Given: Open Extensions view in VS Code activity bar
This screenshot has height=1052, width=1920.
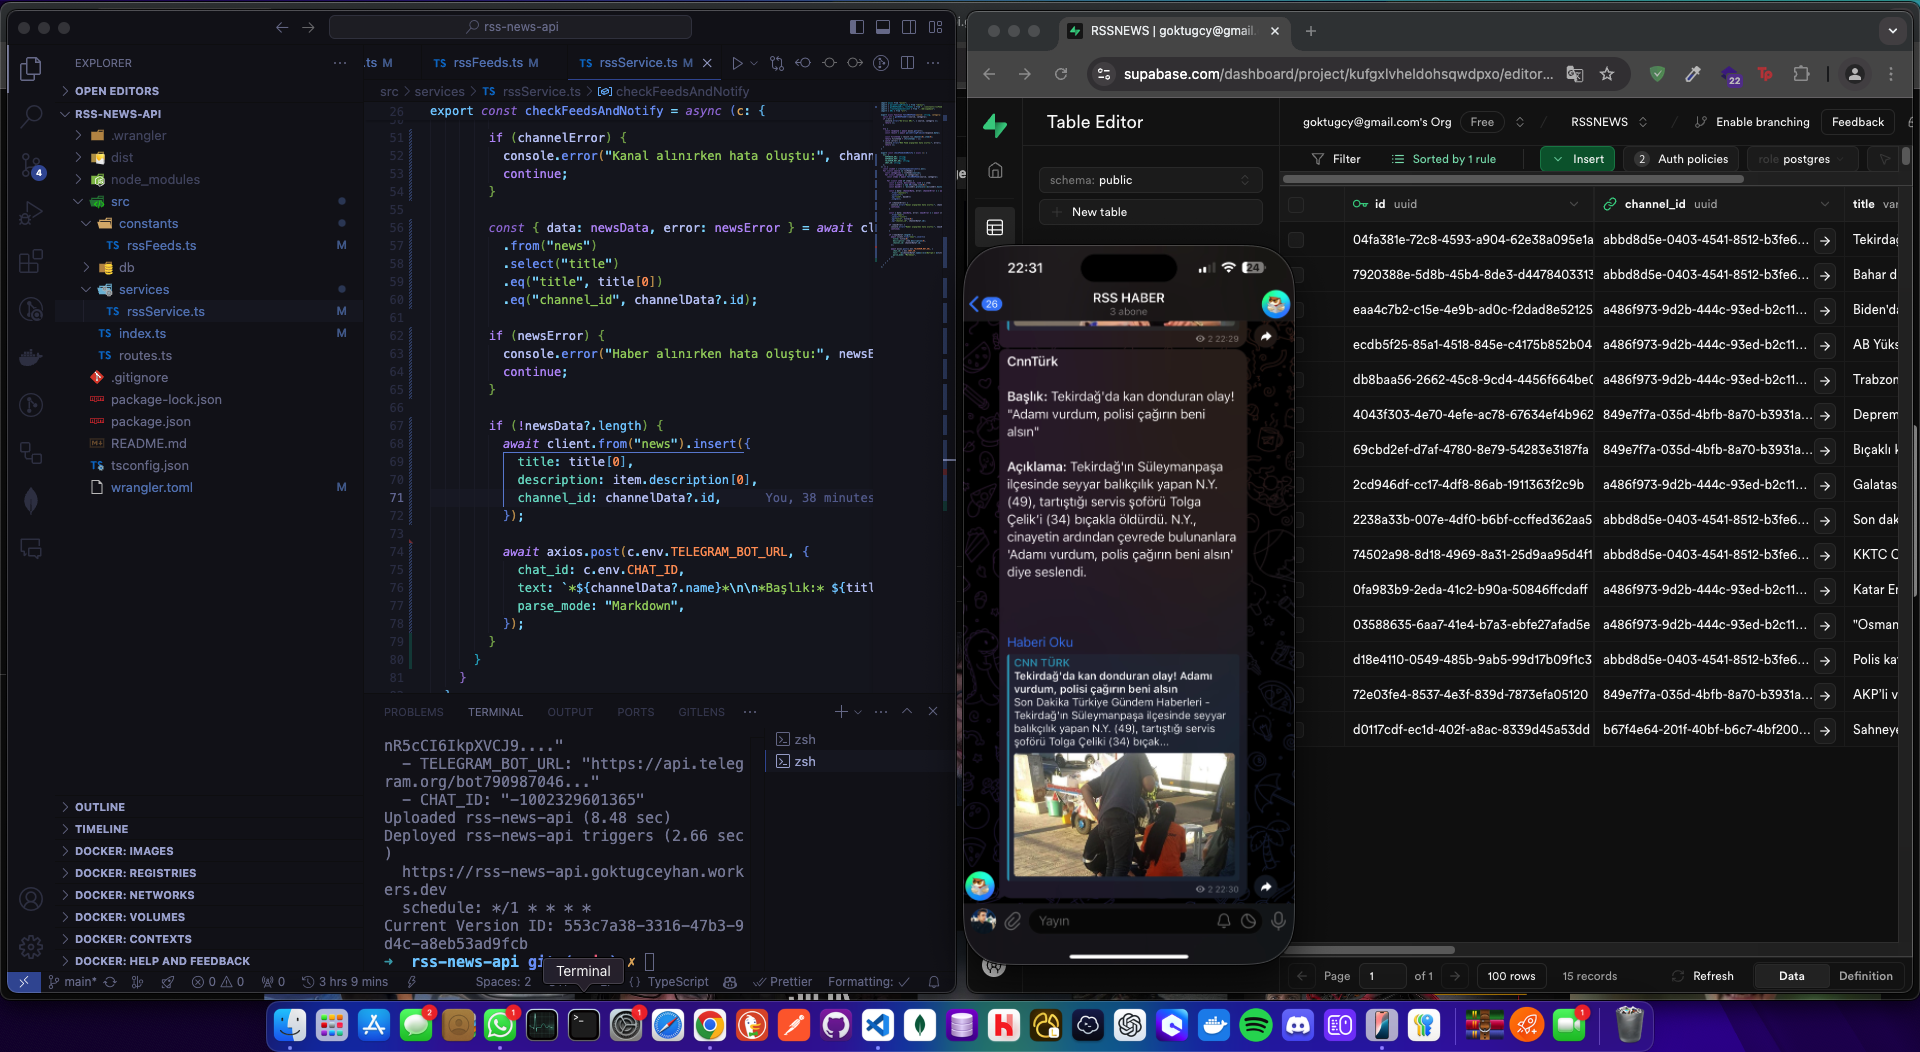Looking at the screenshot, I should [31, 261].
